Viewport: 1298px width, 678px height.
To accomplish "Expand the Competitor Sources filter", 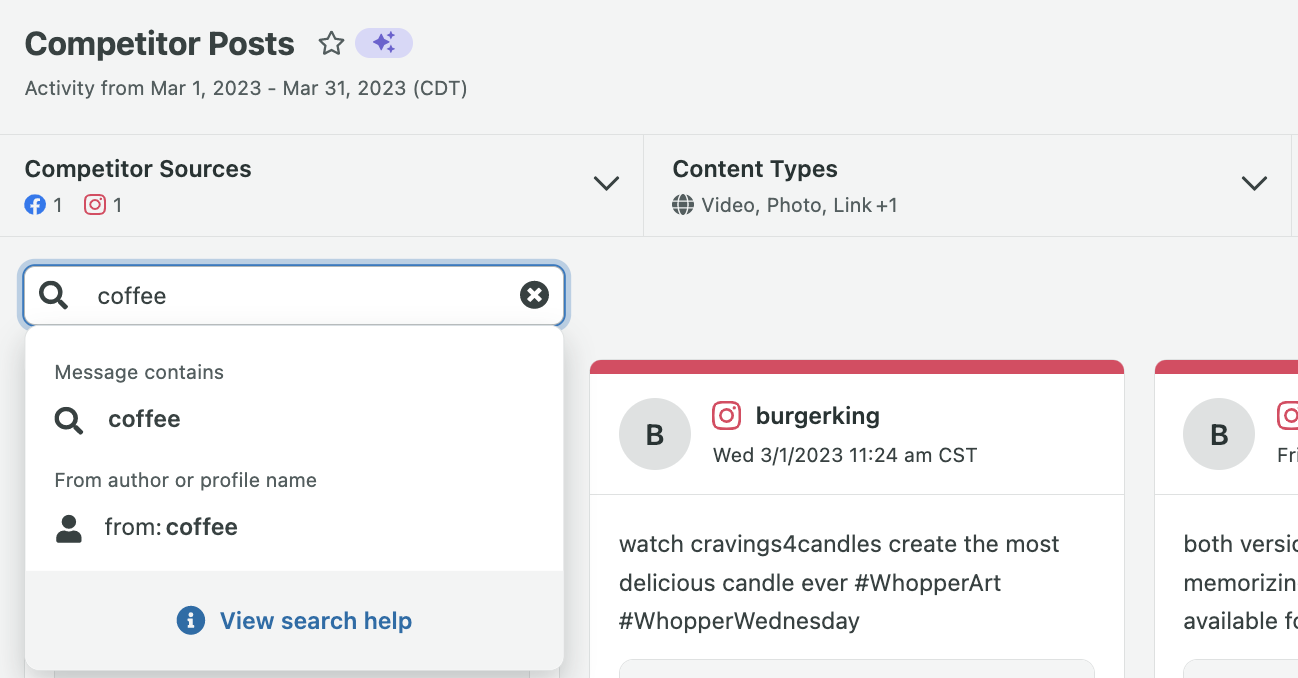I will [x=606, y=183].
